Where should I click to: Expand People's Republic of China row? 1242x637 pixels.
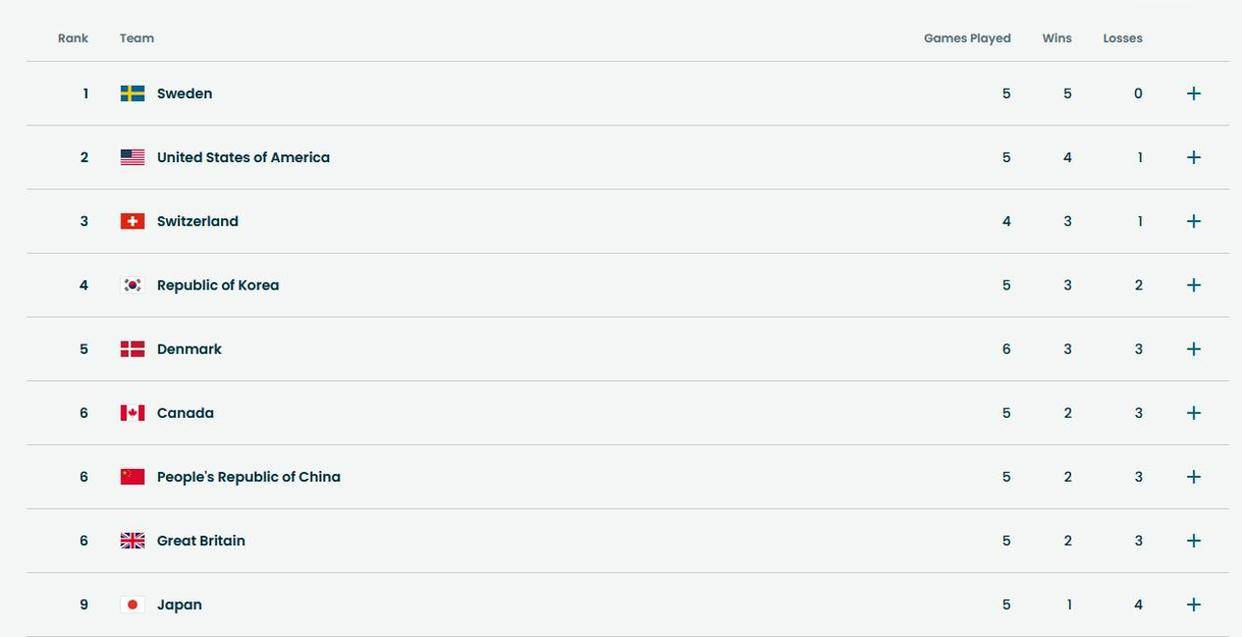pyautogui.click(x=1193, y=478)
